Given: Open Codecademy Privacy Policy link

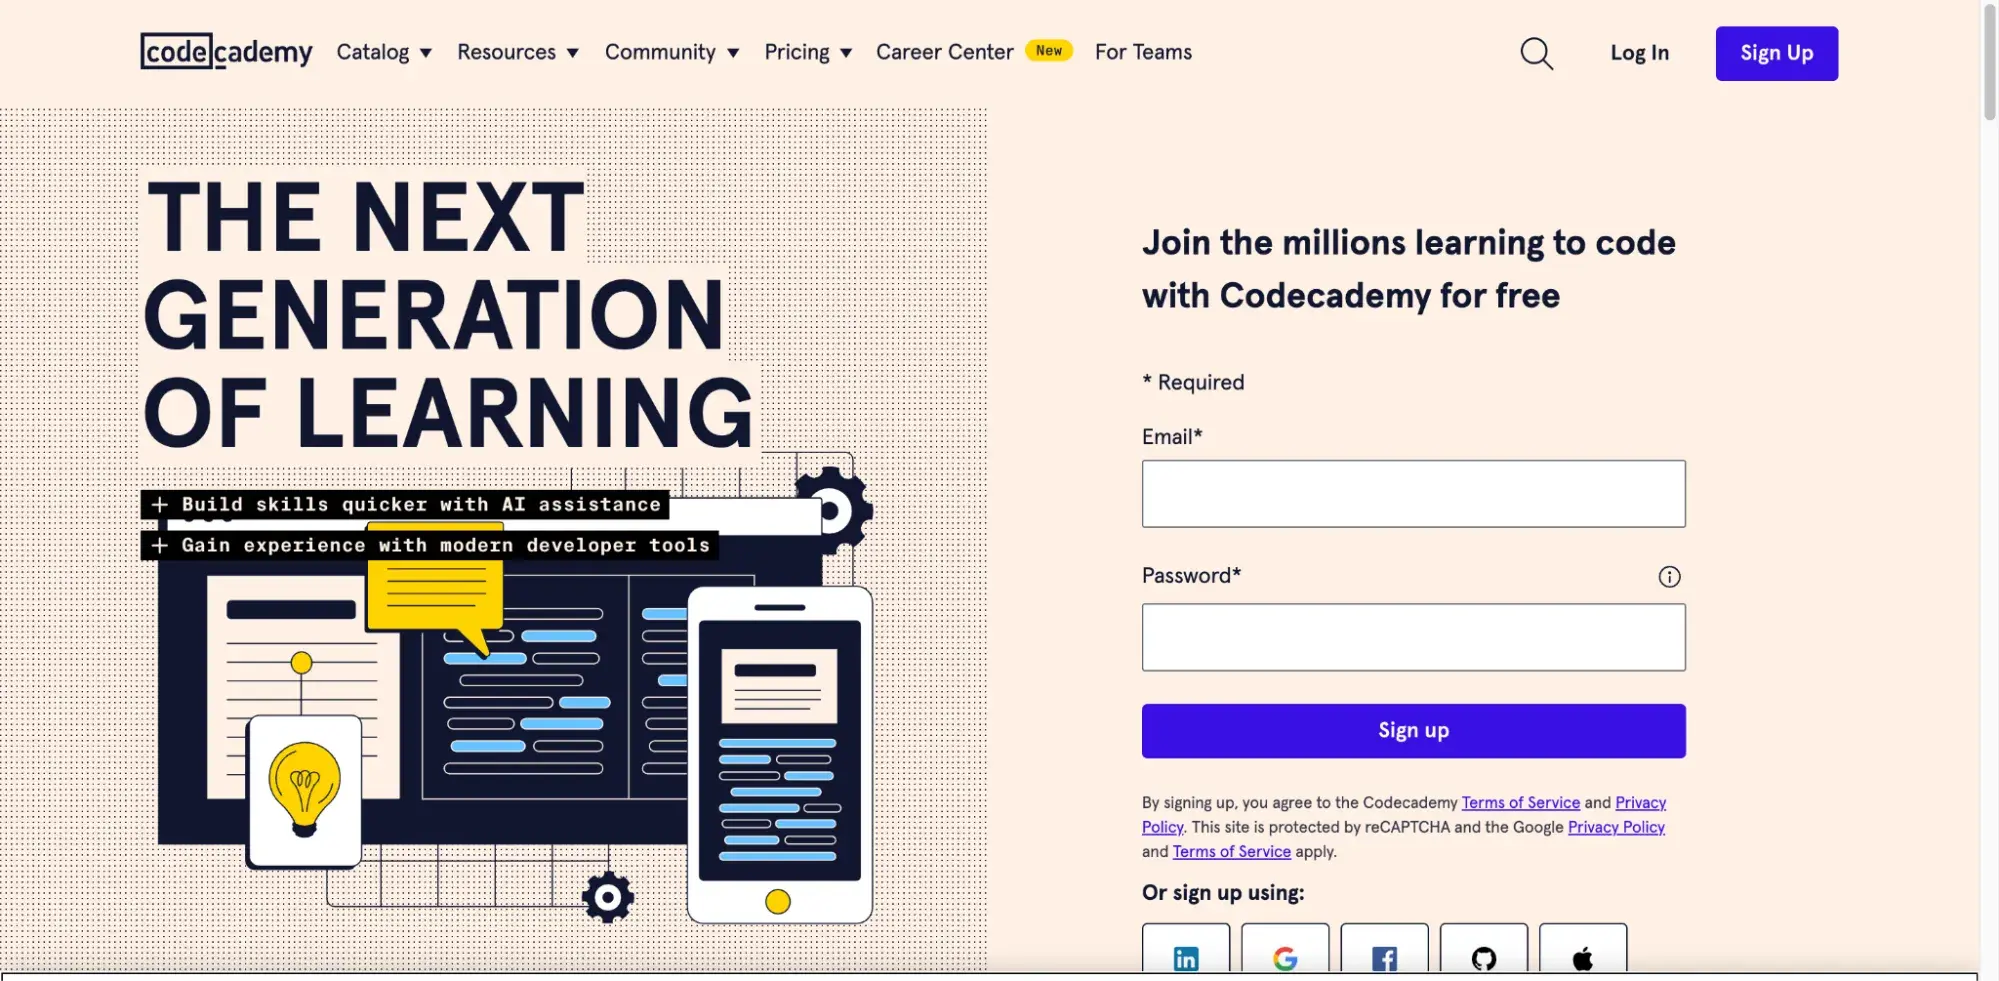Looking at the screenshot, I should click(1640, 803).
